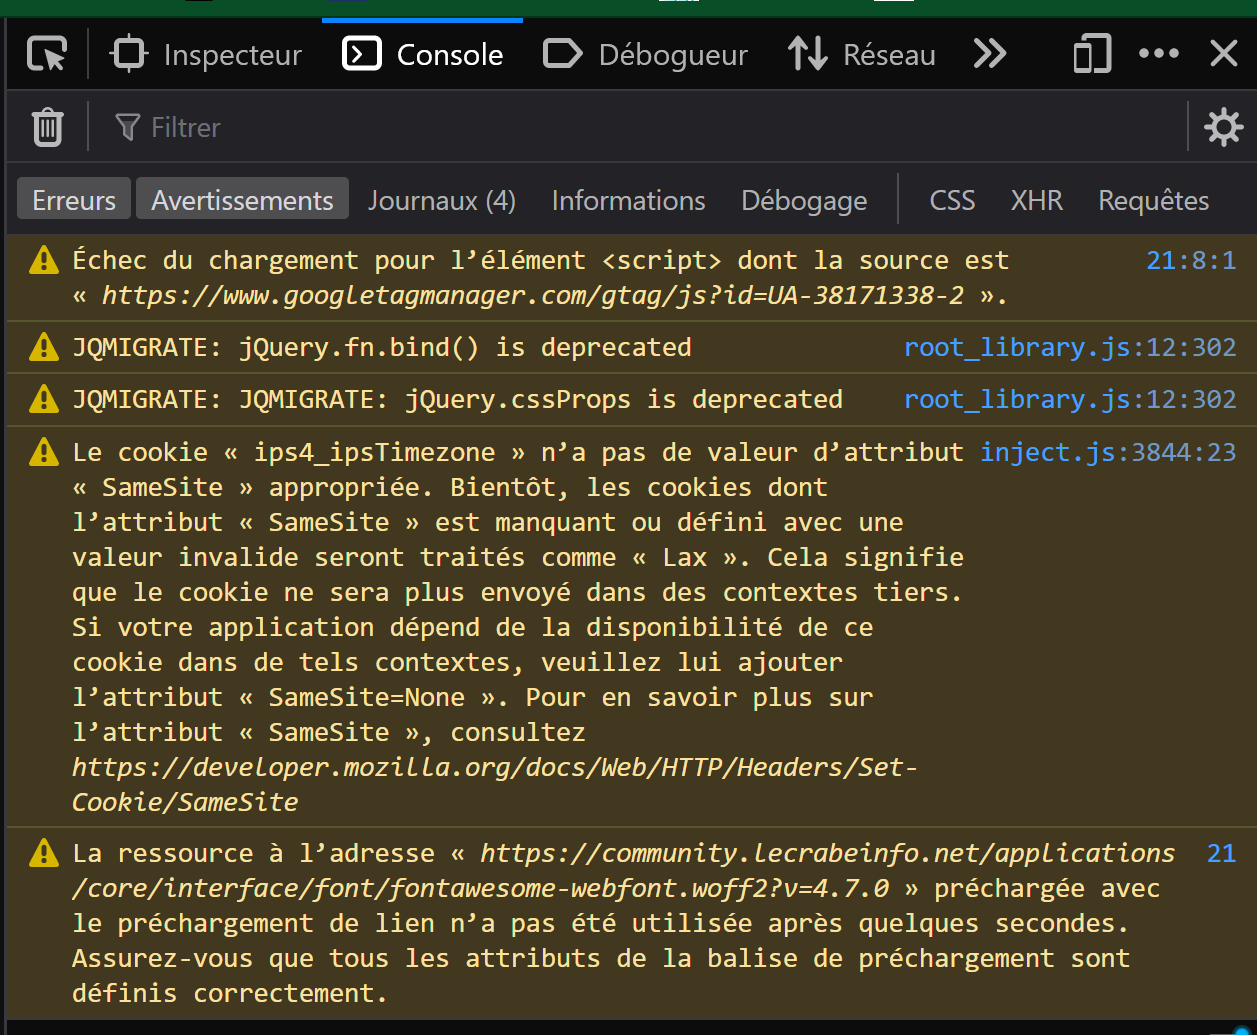Viewport: 1257px width, 1035px height.
Task: Open googletagmanager.com script URL
Action: [x=533, y=295]
